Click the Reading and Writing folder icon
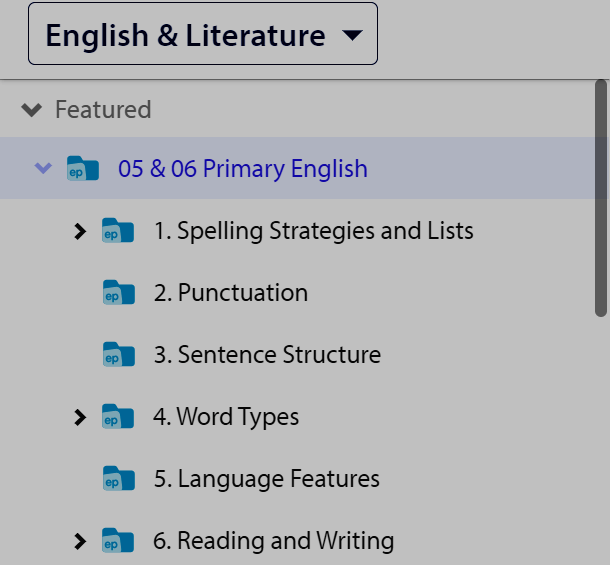Image resolution: width=610 pixels, height=565 pixels. tap(118, 540)
